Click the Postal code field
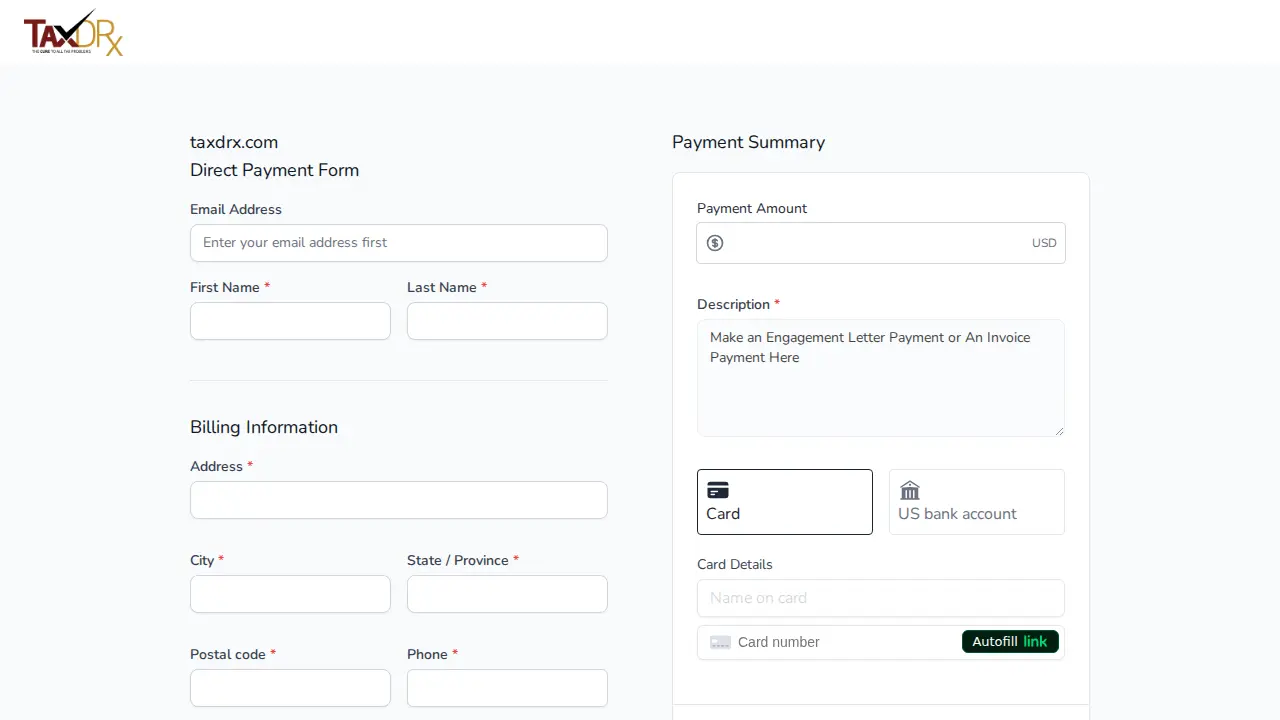The width and height of the screenshot is (1280, 720). point(290,688)
